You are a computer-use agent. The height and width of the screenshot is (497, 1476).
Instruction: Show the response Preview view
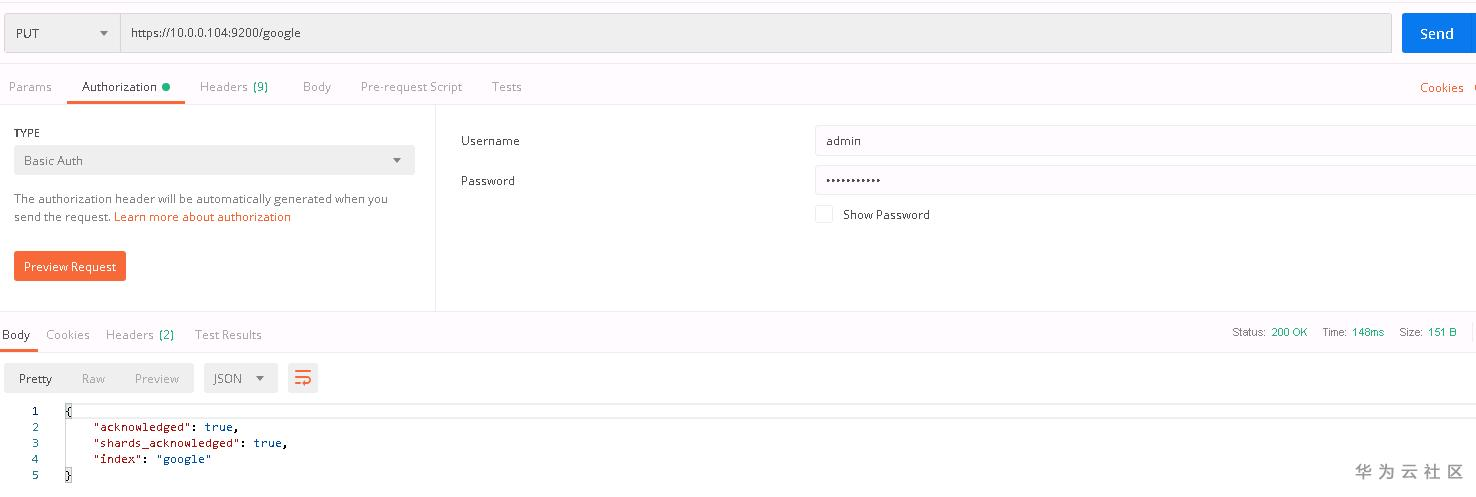[157, 378]
